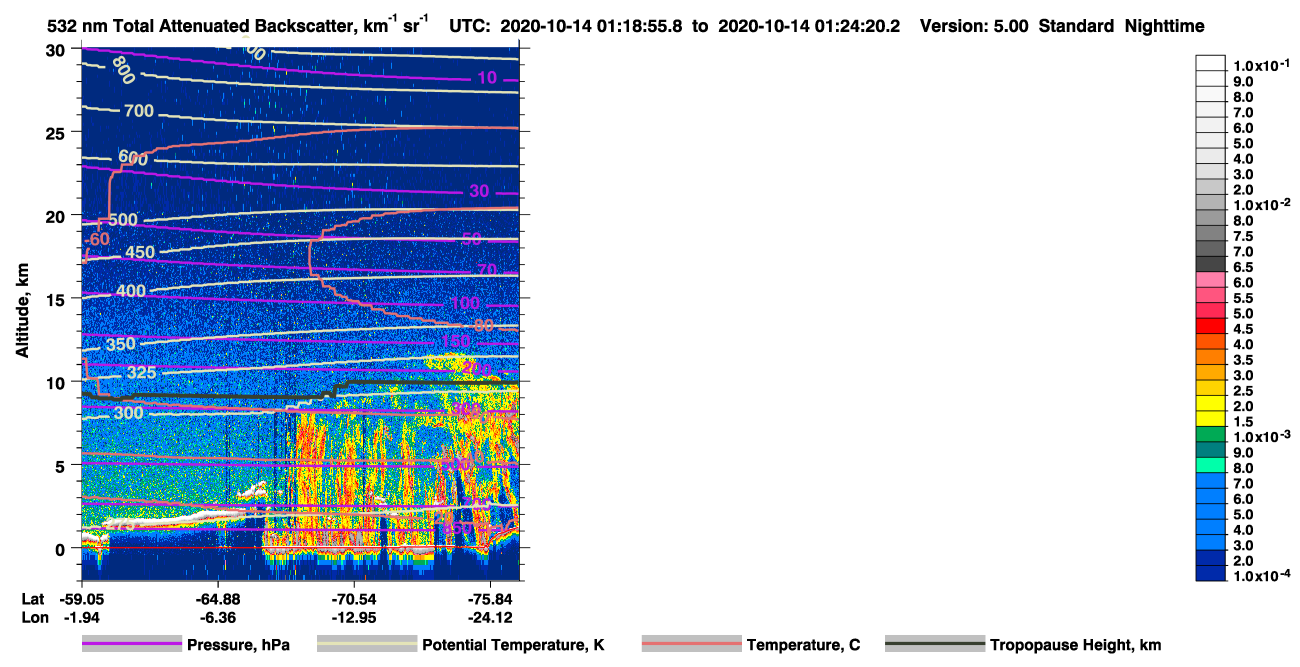Click the 300 K potential temperature contour label
Screen dimensions: 1300x667
pos(129,412)
